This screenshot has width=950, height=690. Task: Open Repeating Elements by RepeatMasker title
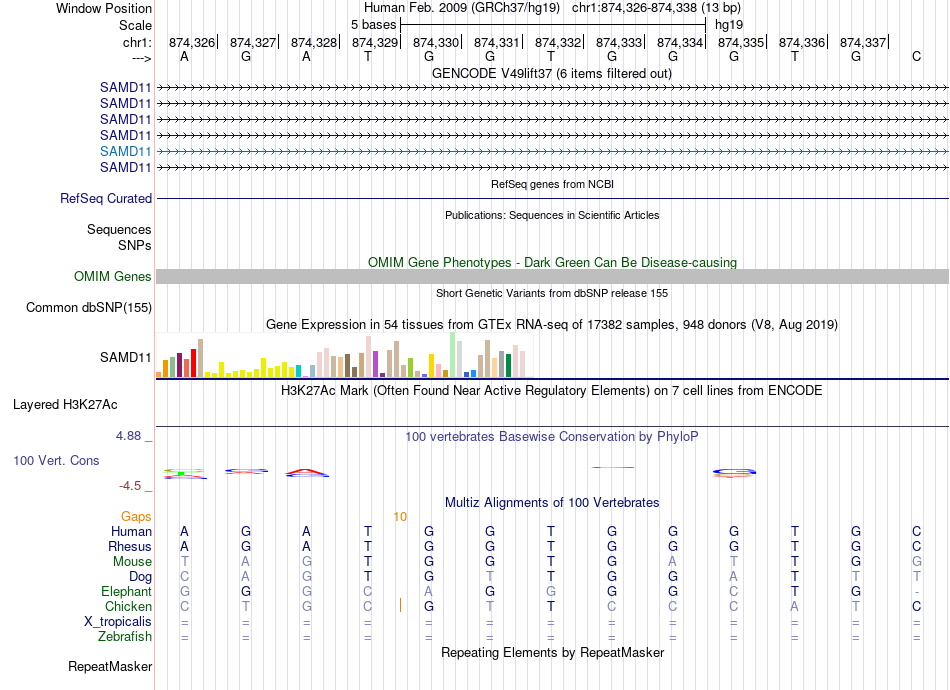pos(552,653)
